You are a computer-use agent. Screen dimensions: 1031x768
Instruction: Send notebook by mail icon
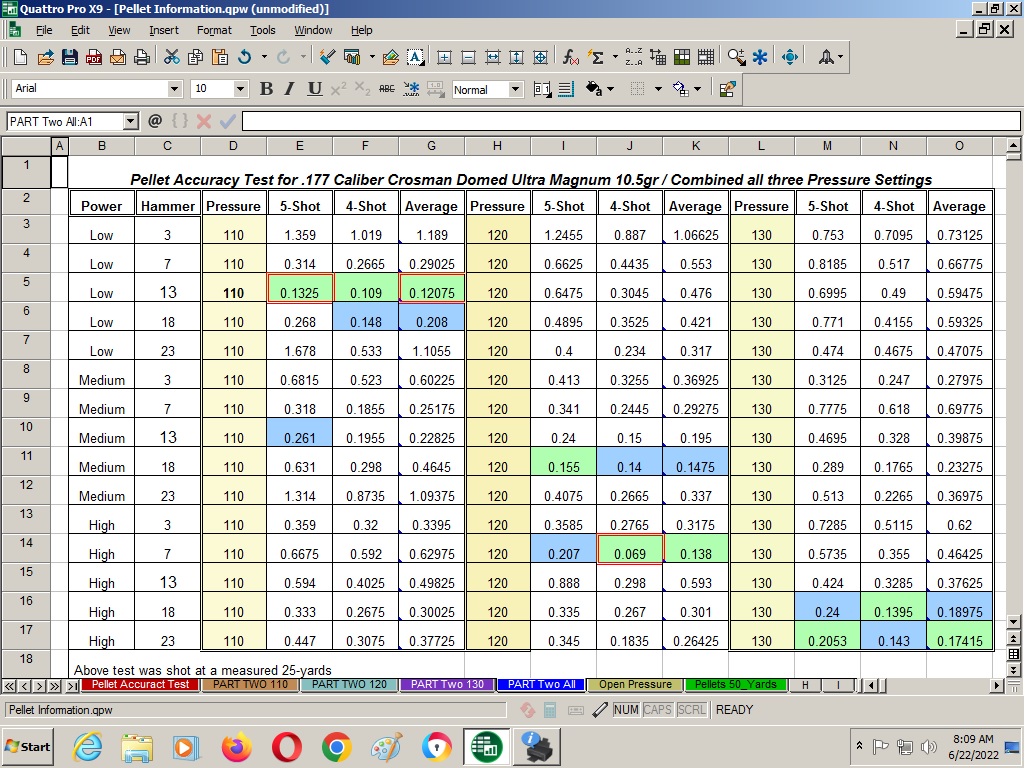pos(118,57)
